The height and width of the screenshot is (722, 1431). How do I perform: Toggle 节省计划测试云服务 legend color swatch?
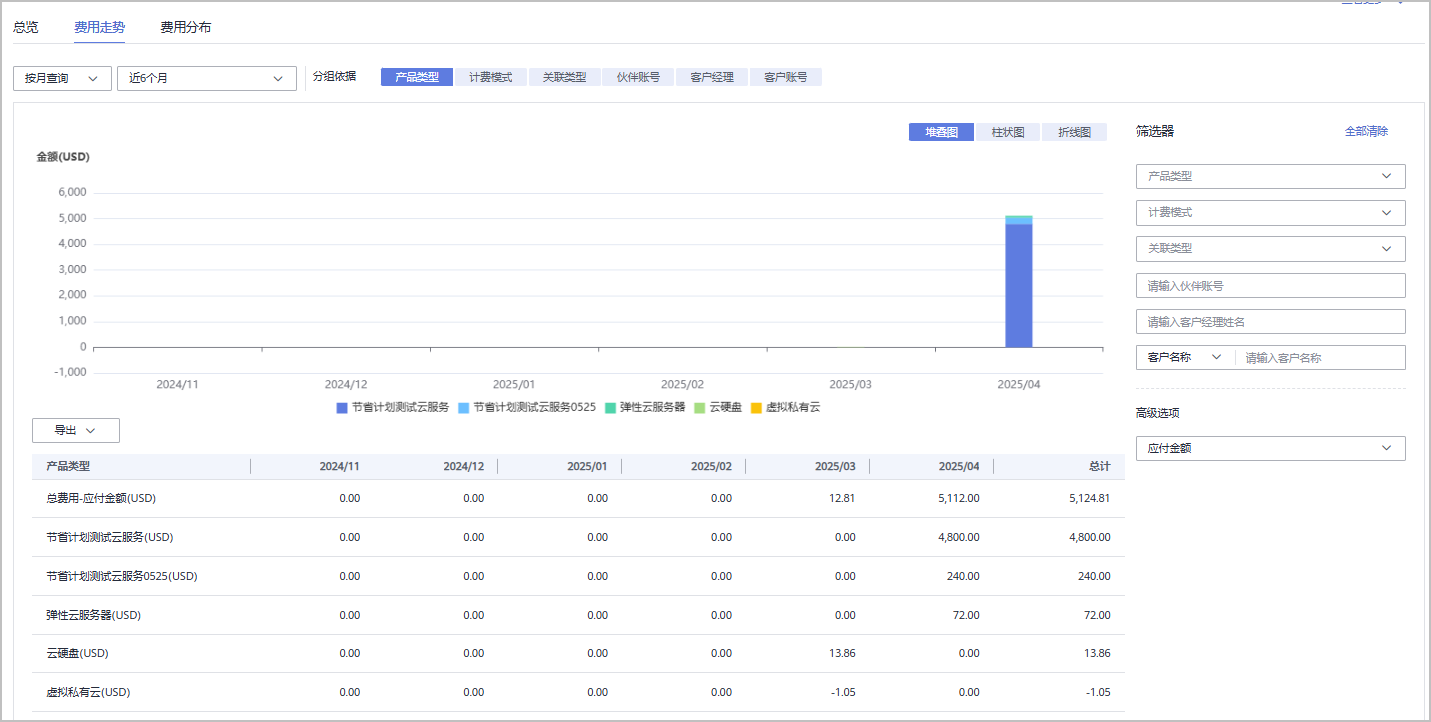coord(342,408)
